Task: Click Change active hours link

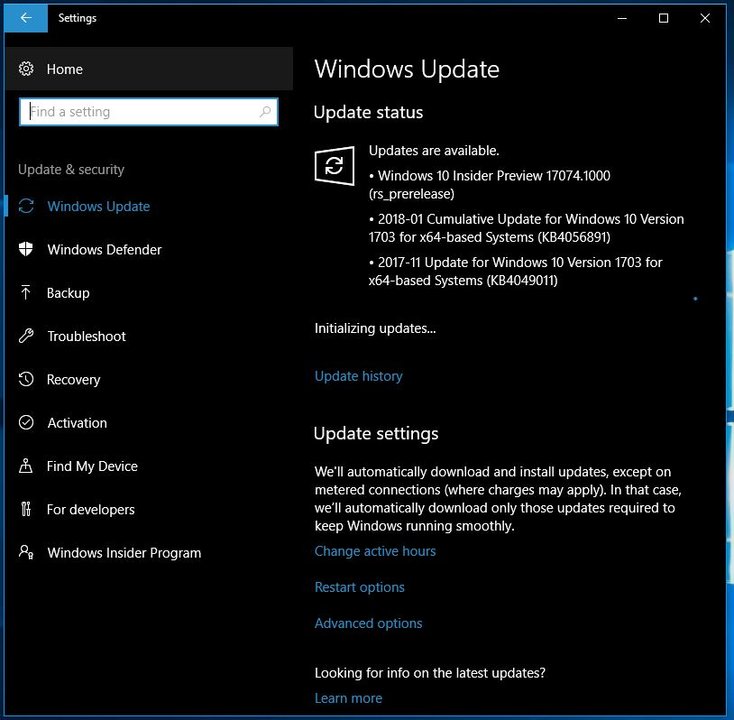Action: pyautogui.click(x=375, y=551)
